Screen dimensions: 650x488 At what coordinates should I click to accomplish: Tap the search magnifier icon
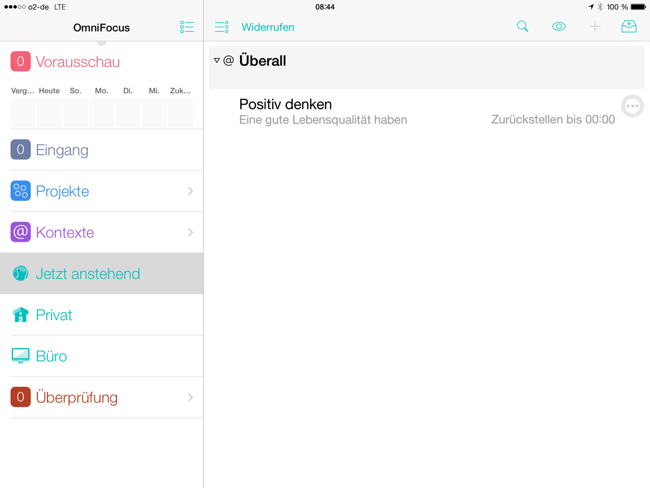[522, 27]
